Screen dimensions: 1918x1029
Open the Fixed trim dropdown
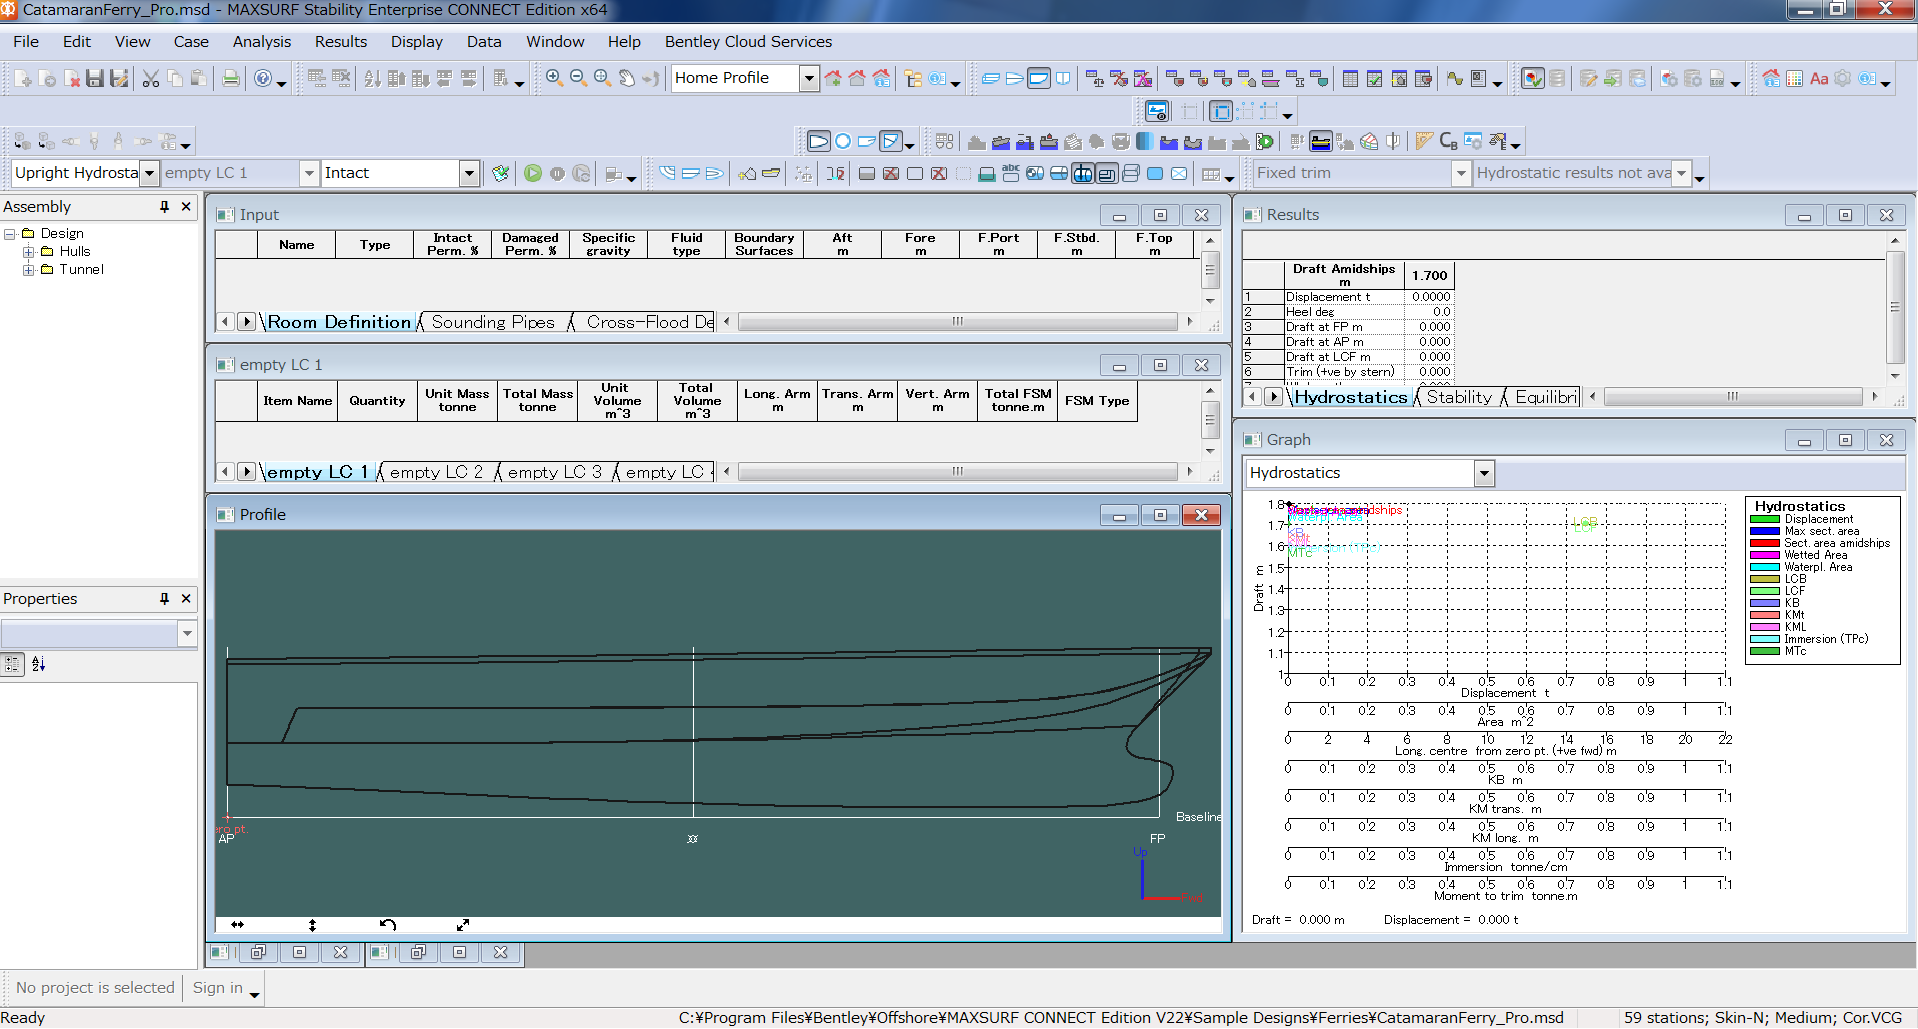coord(1461,173)
